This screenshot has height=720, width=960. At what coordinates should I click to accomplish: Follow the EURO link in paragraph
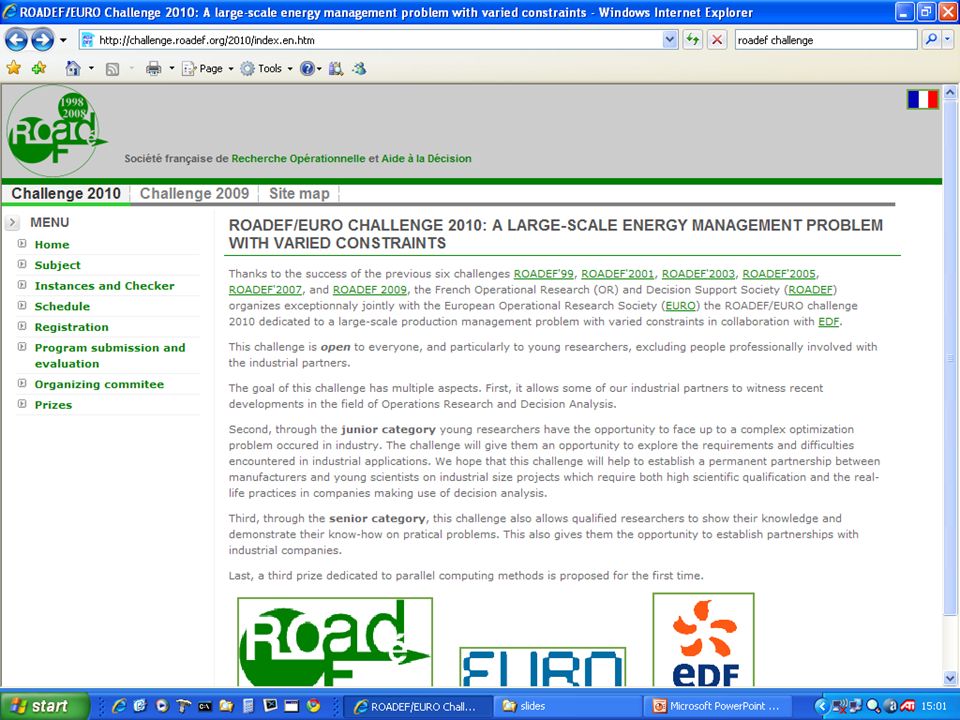tap(680, 306)
